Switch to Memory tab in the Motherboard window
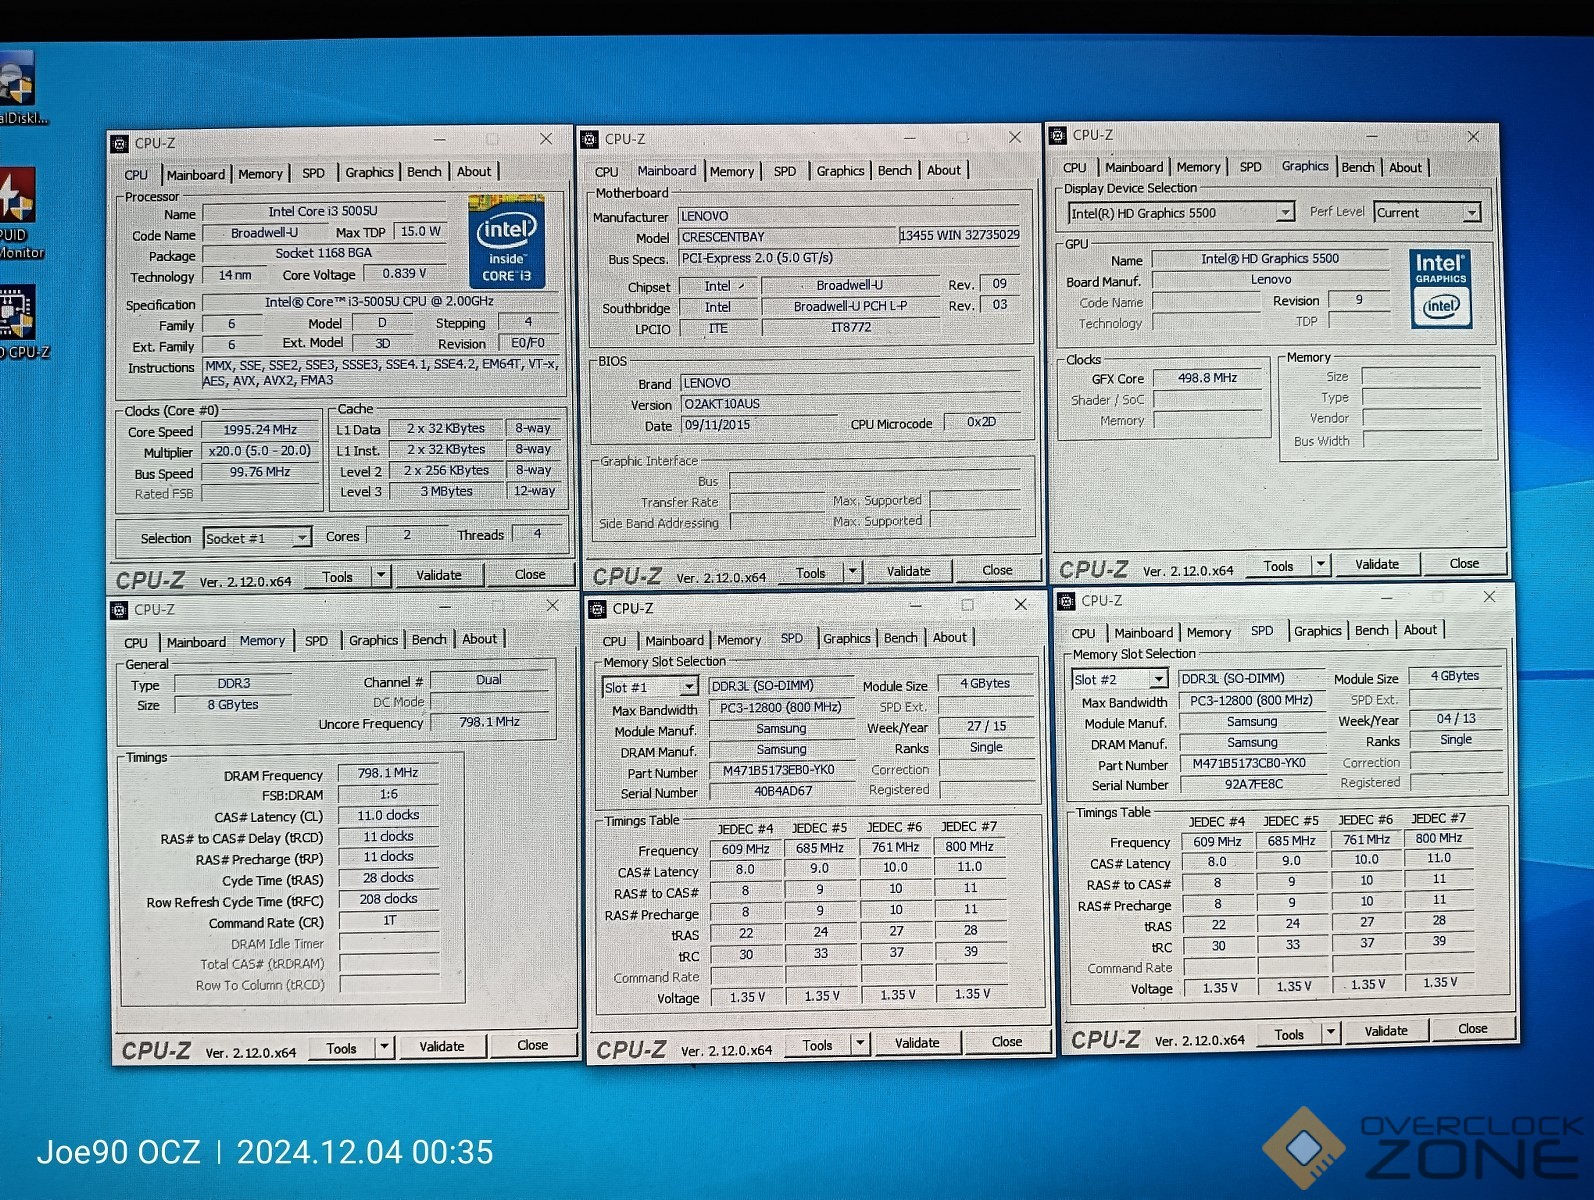1594x1200 pixels. pyautogui.click(x=732, y=171)
